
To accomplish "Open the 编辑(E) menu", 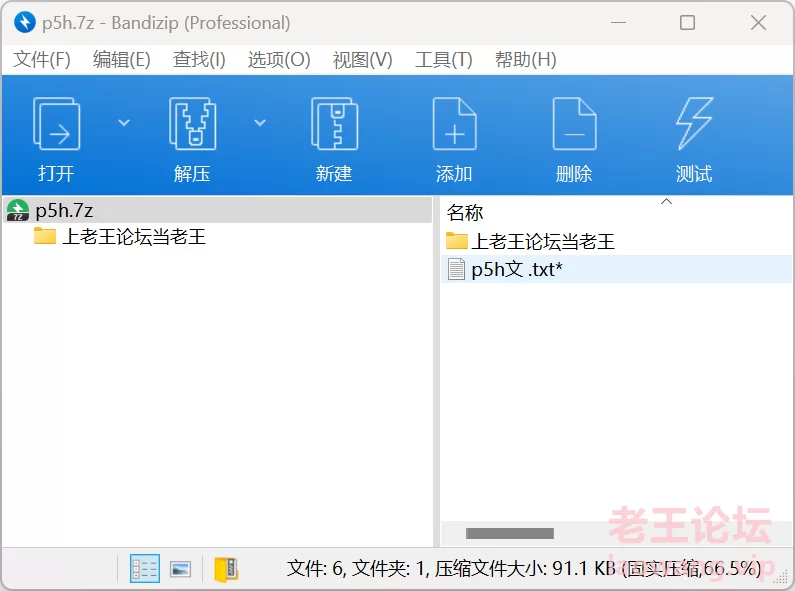I will click(122, 60).
